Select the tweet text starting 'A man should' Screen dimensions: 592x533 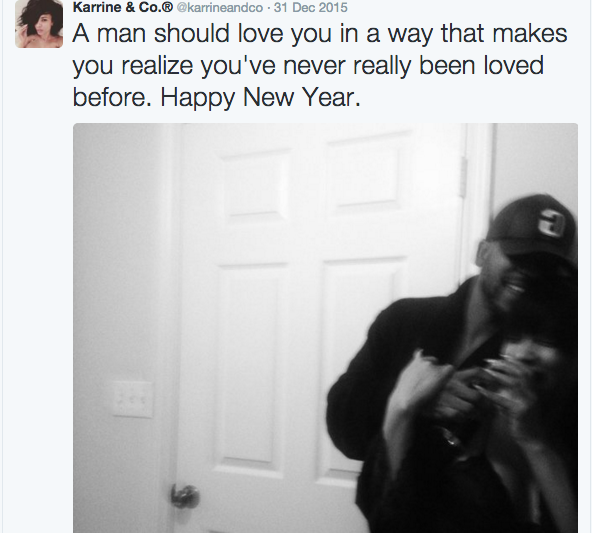pyautogui.click(x=320, y=65)
